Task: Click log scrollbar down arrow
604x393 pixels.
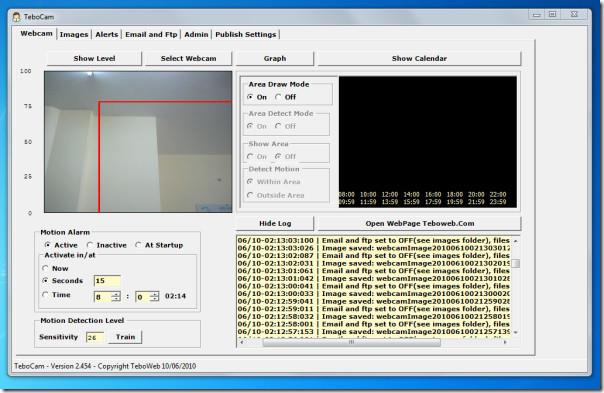Action: (x=515, y=332)
